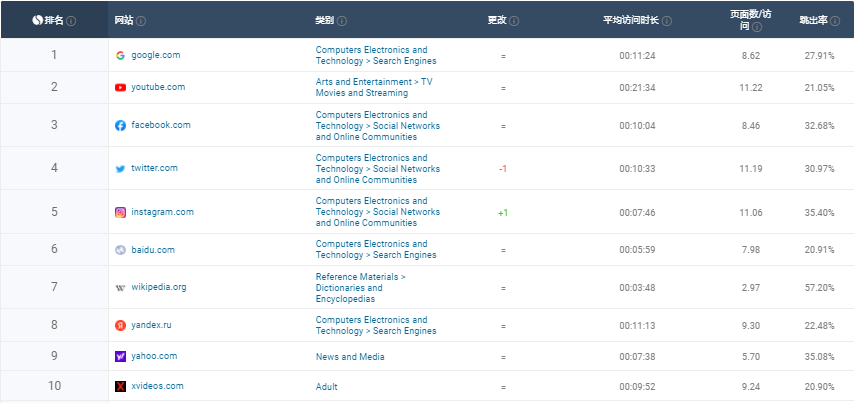Click the Facebook logo icon
Viewport: 854px width, 403px height.
pos(120,125)
